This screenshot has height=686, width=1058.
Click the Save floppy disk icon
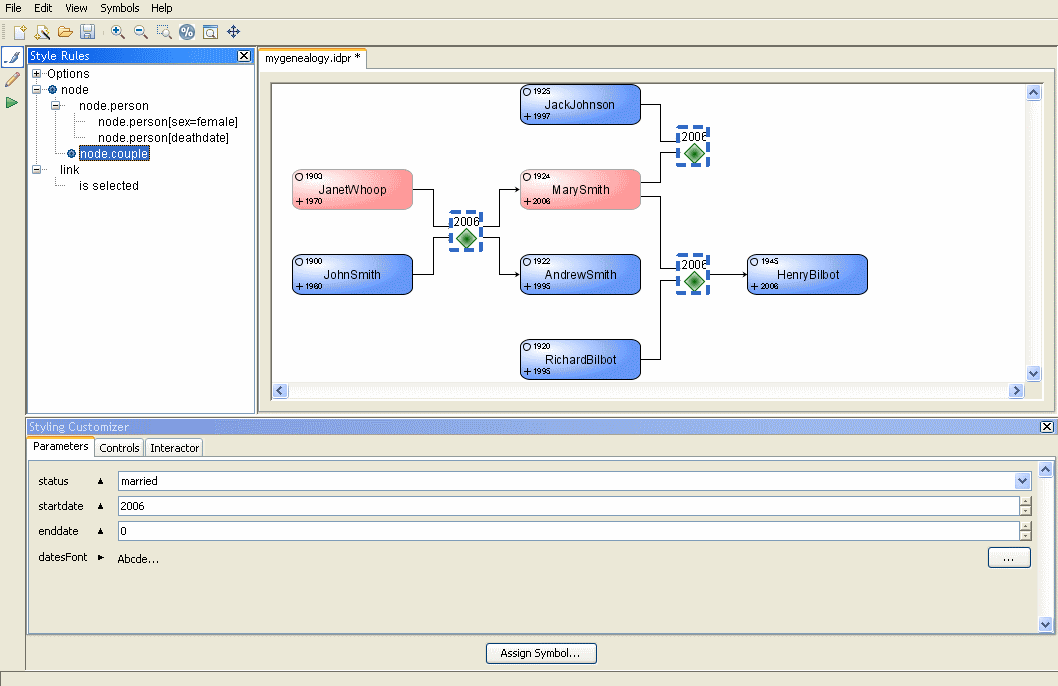tap(87, 32)
